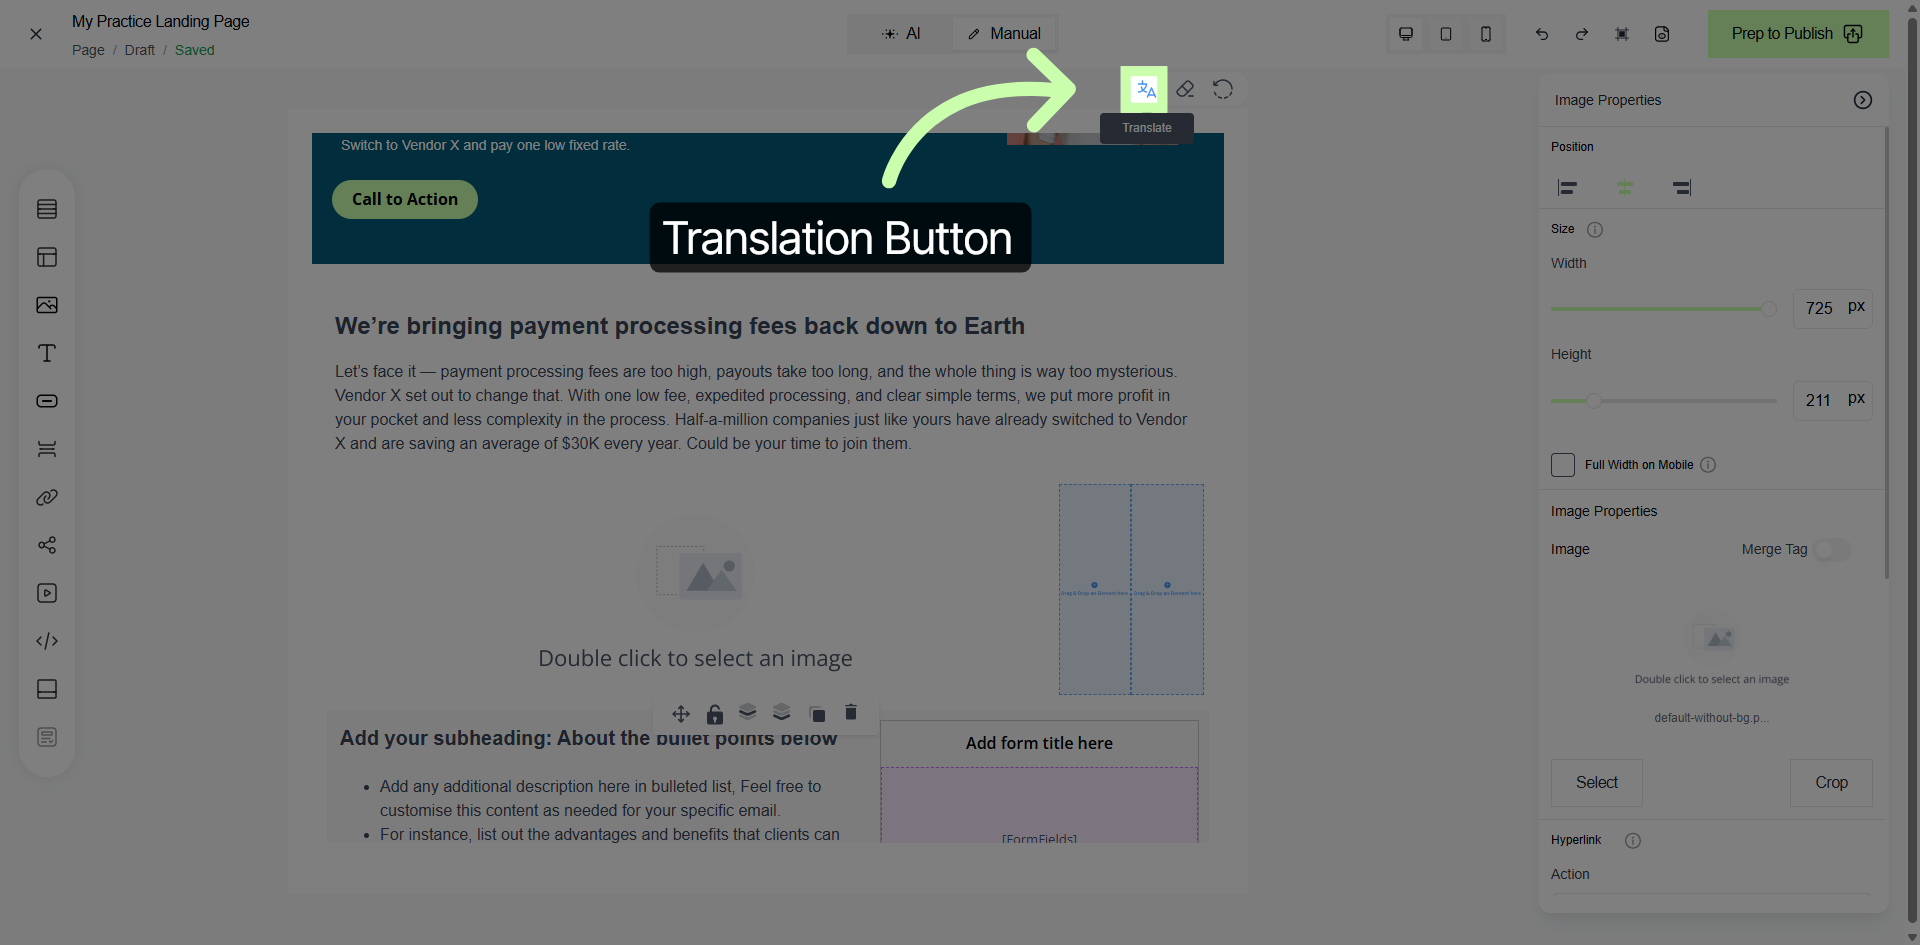This screenshot has width=1920, height=945.
Task: Toggle the Merge Tag switch
Action: point(1833,550)
